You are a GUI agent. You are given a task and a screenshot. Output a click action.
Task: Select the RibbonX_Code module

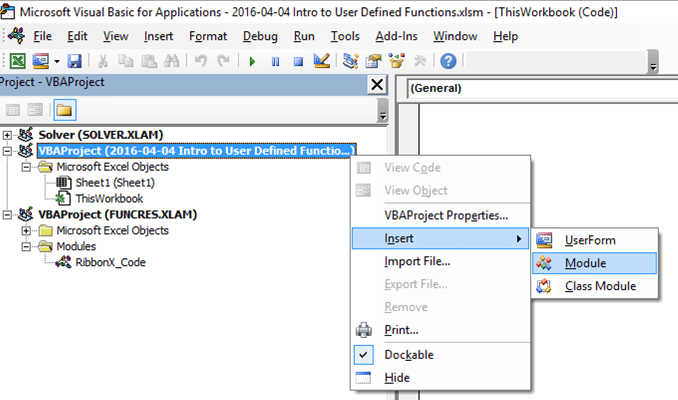click(x=110, y=262)
